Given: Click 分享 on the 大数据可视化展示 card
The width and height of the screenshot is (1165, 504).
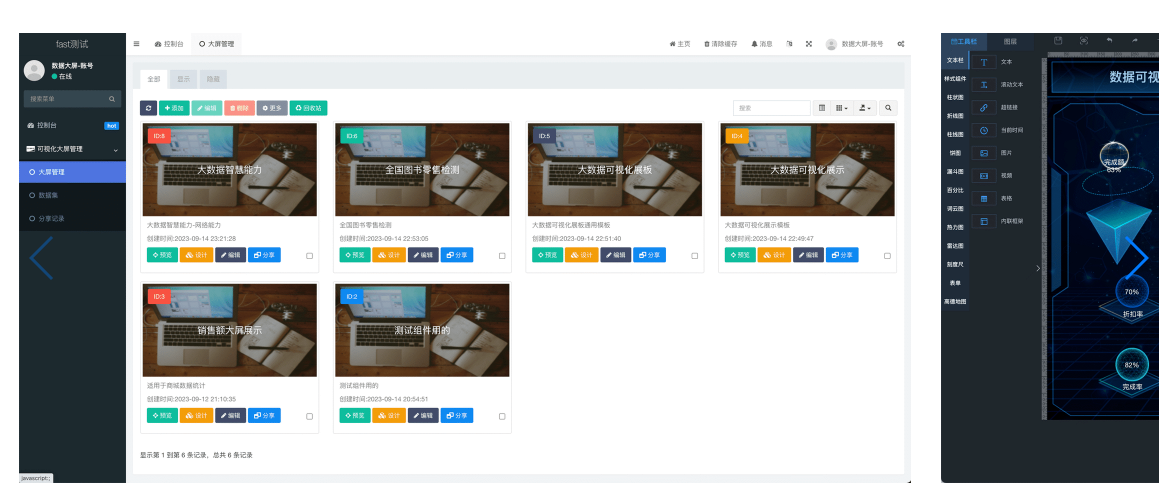Looking at the screenshot, I should point(842,255).
